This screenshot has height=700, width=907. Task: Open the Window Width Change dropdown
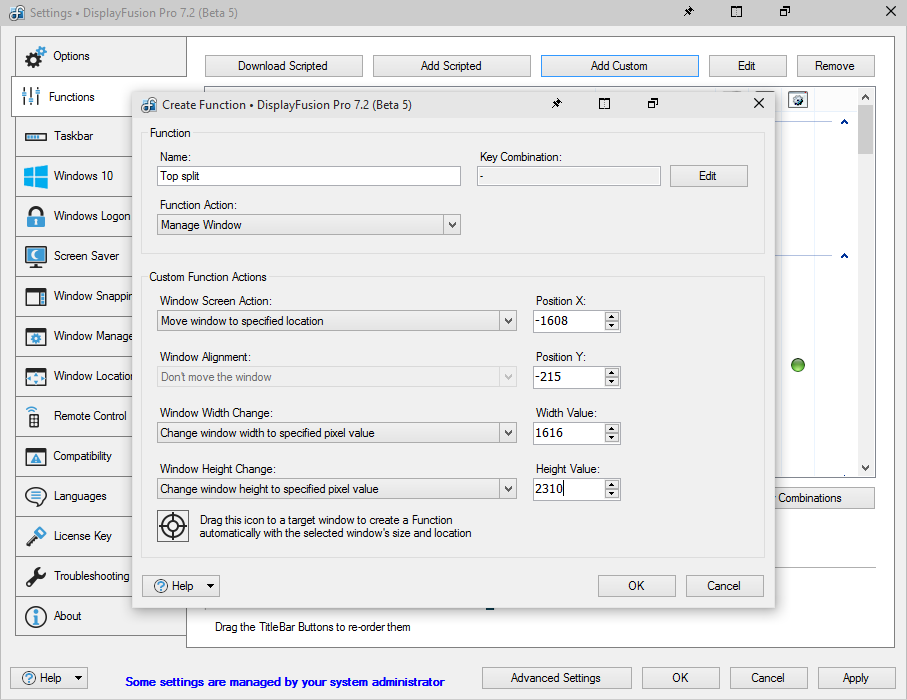pyautogui.click(x=508, y=433)
